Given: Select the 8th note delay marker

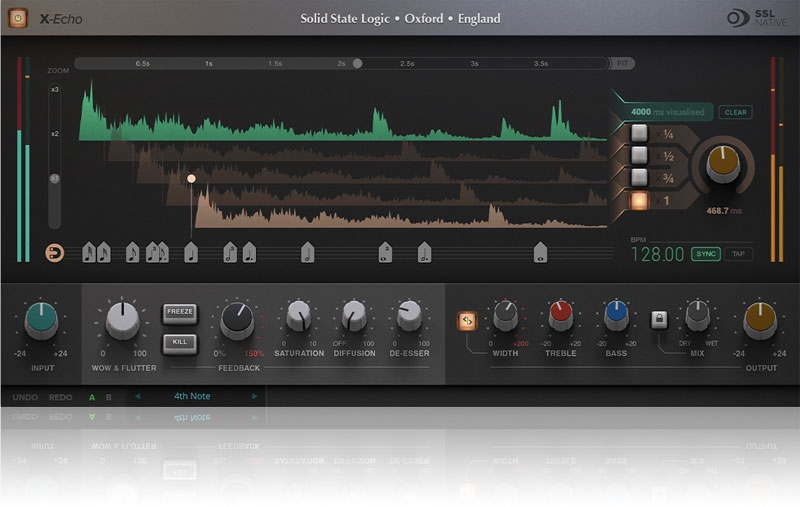Looking at the screenshot, I should (x=133, y=252).
